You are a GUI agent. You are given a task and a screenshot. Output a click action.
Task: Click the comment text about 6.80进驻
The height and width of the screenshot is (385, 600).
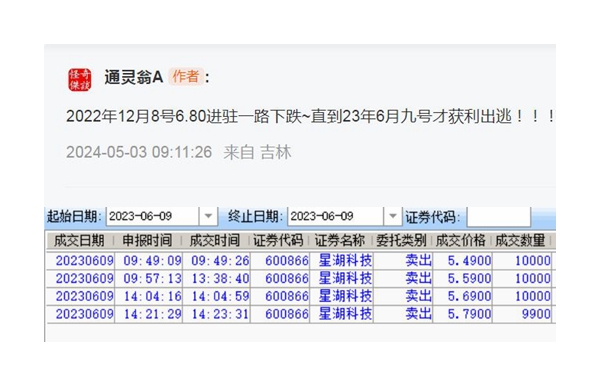click(x=311, y=116)
